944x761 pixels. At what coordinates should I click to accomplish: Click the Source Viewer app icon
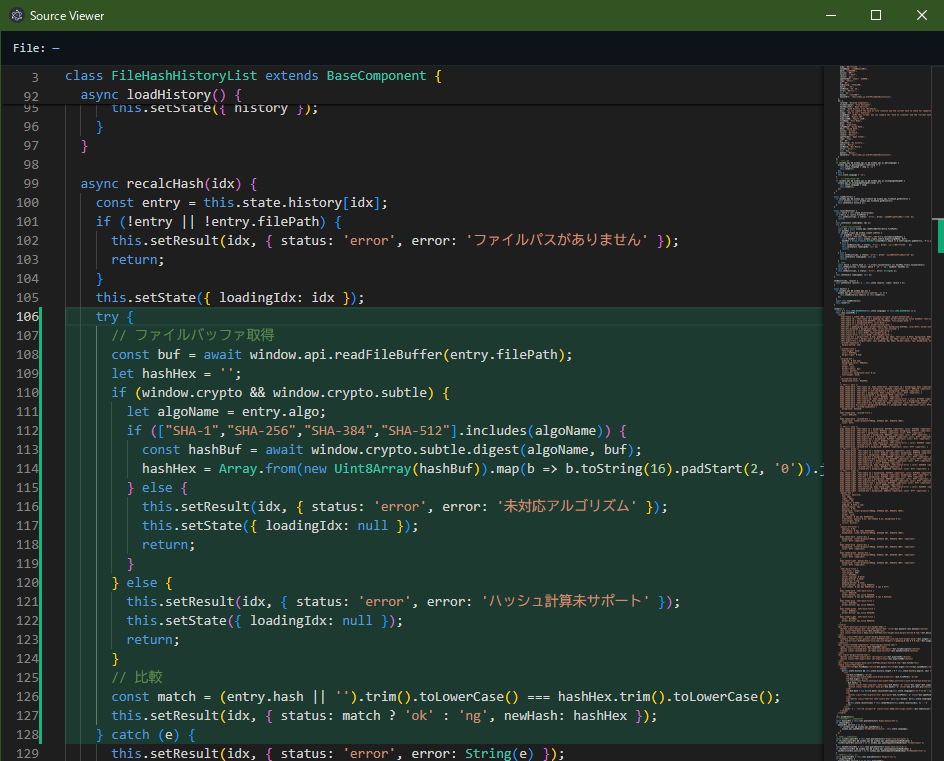point(16,16)
